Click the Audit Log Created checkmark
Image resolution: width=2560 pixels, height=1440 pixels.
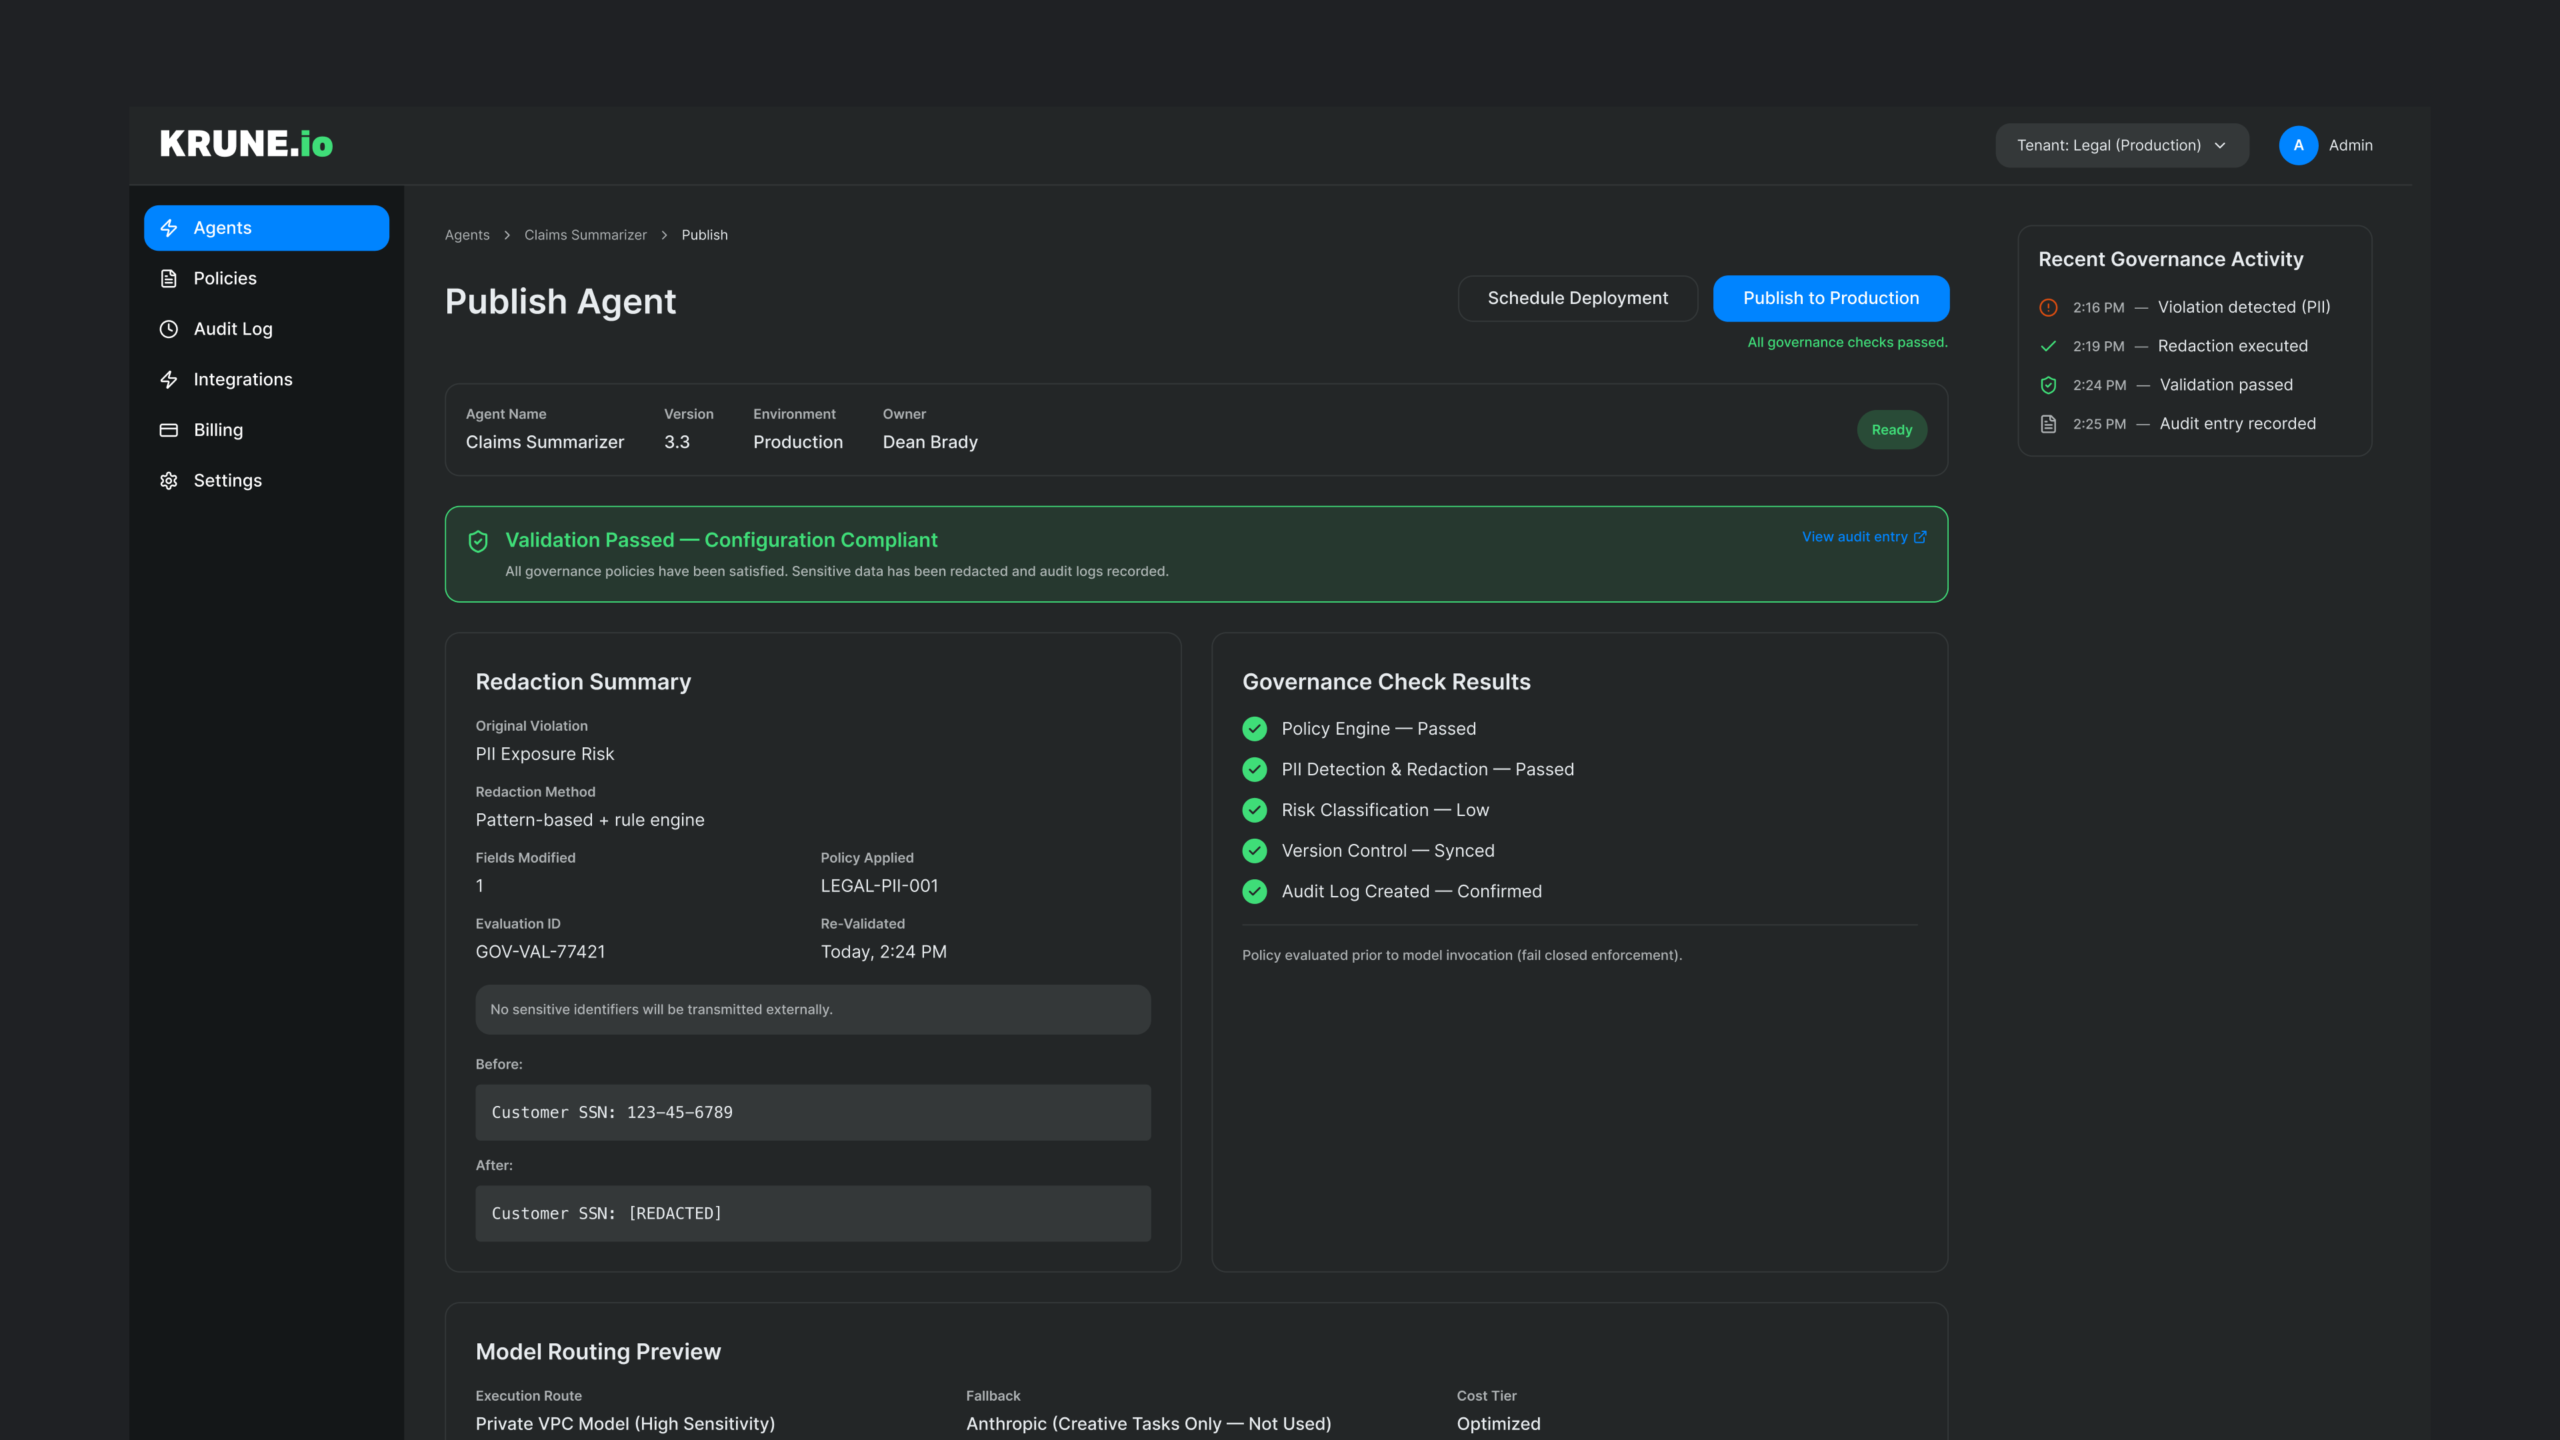pos(1254,891)
